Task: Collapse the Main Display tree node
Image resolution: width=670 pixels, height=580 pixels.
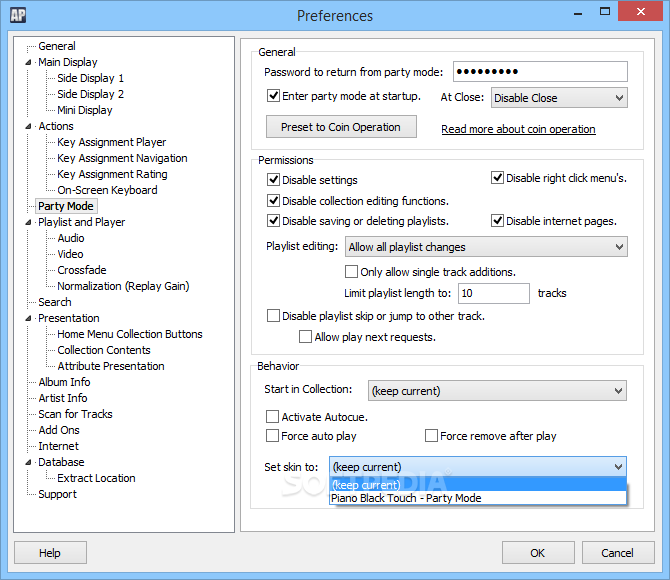Action: pos(28,62)
